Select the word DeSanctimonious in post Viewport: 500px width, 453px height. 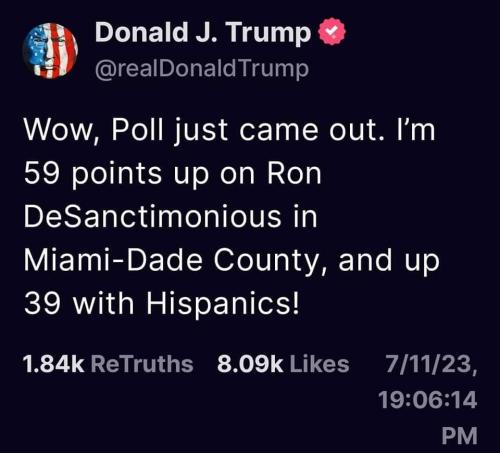152,217
